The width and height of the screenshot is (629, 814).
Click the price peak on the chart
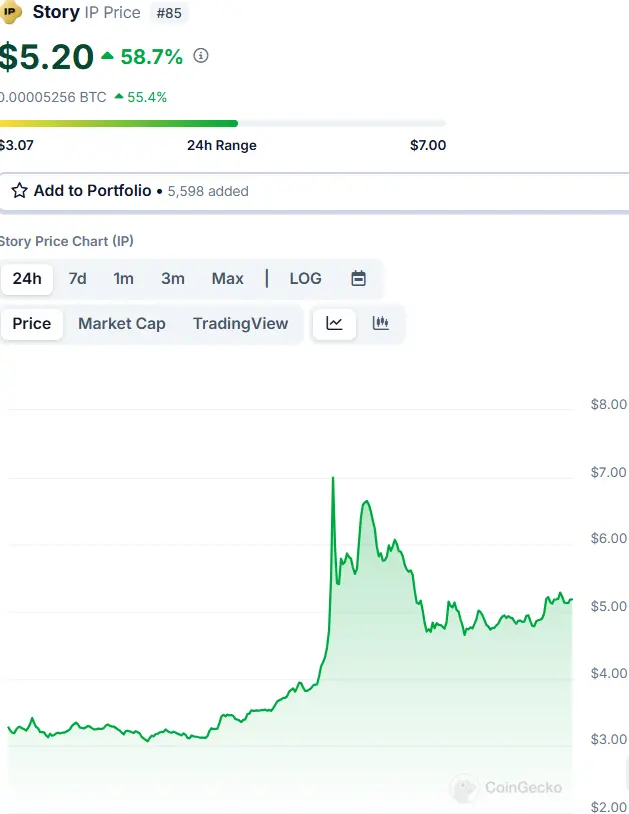pyautogui.click(x=333, y=479)
